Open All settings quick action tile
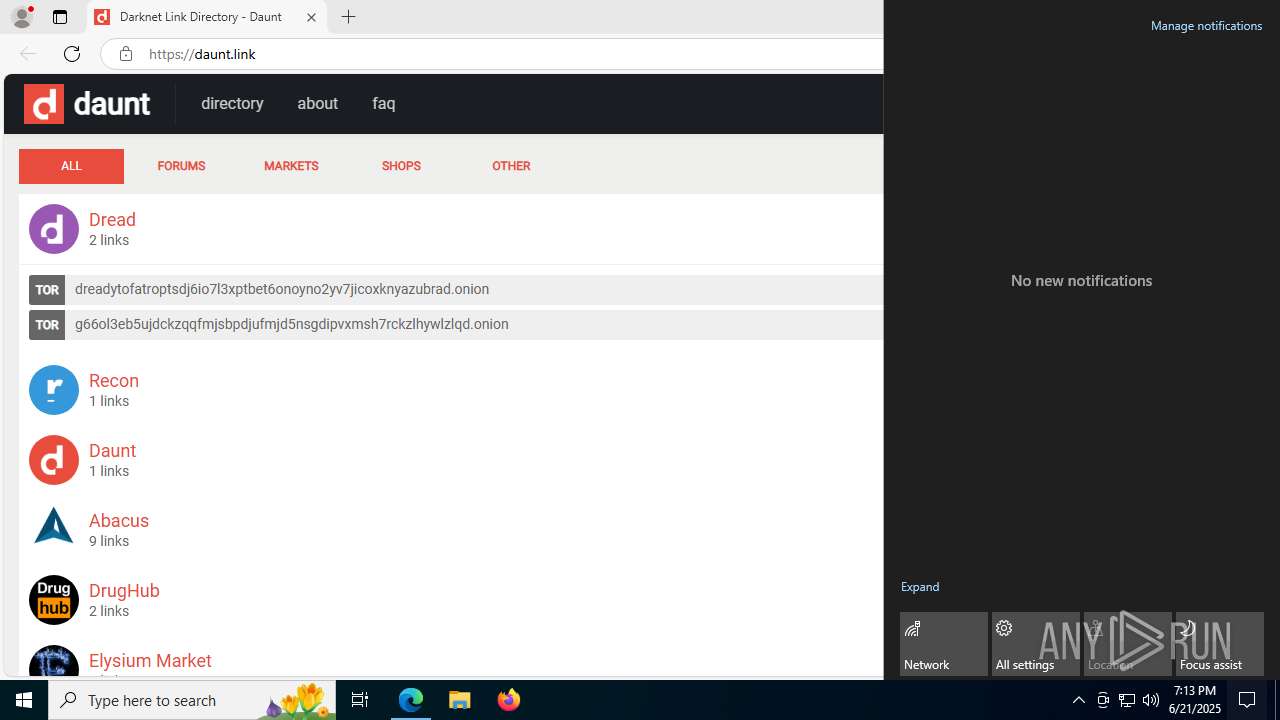This screenshot has width=1280, height=720. tap(1036, 644)
